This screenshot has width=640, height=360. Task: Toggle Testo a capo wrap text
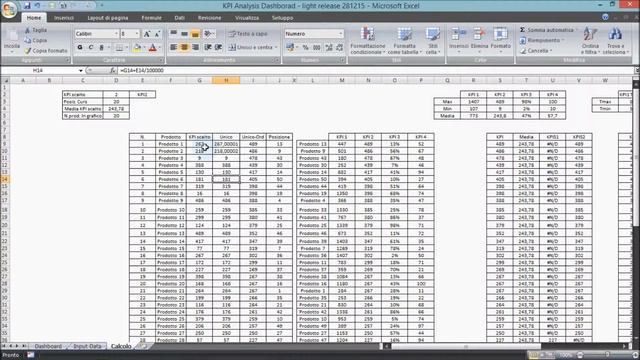coord(247,34)
